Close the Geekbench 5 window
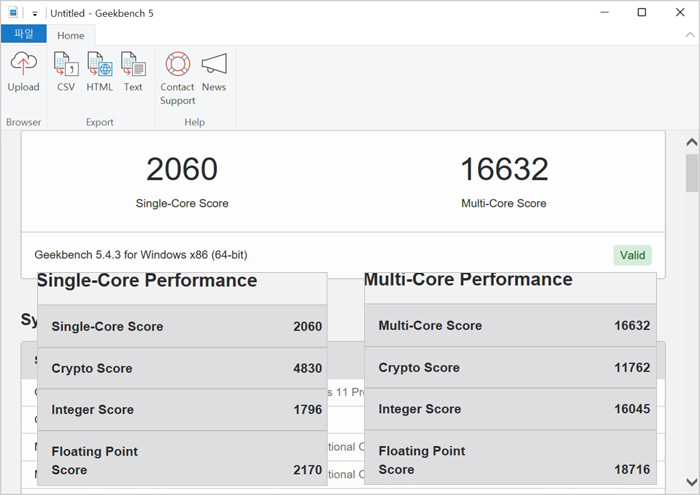 point(680,12)
